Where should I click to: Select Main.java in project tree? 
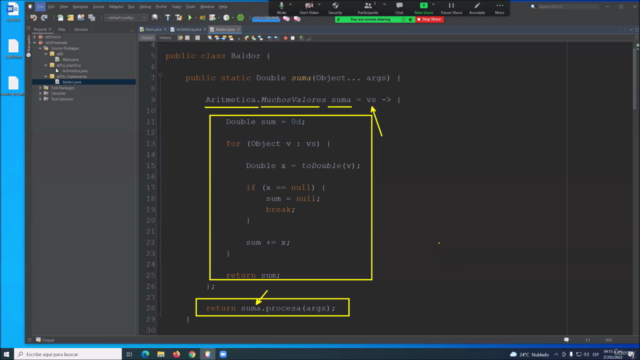tap(70, 60)
